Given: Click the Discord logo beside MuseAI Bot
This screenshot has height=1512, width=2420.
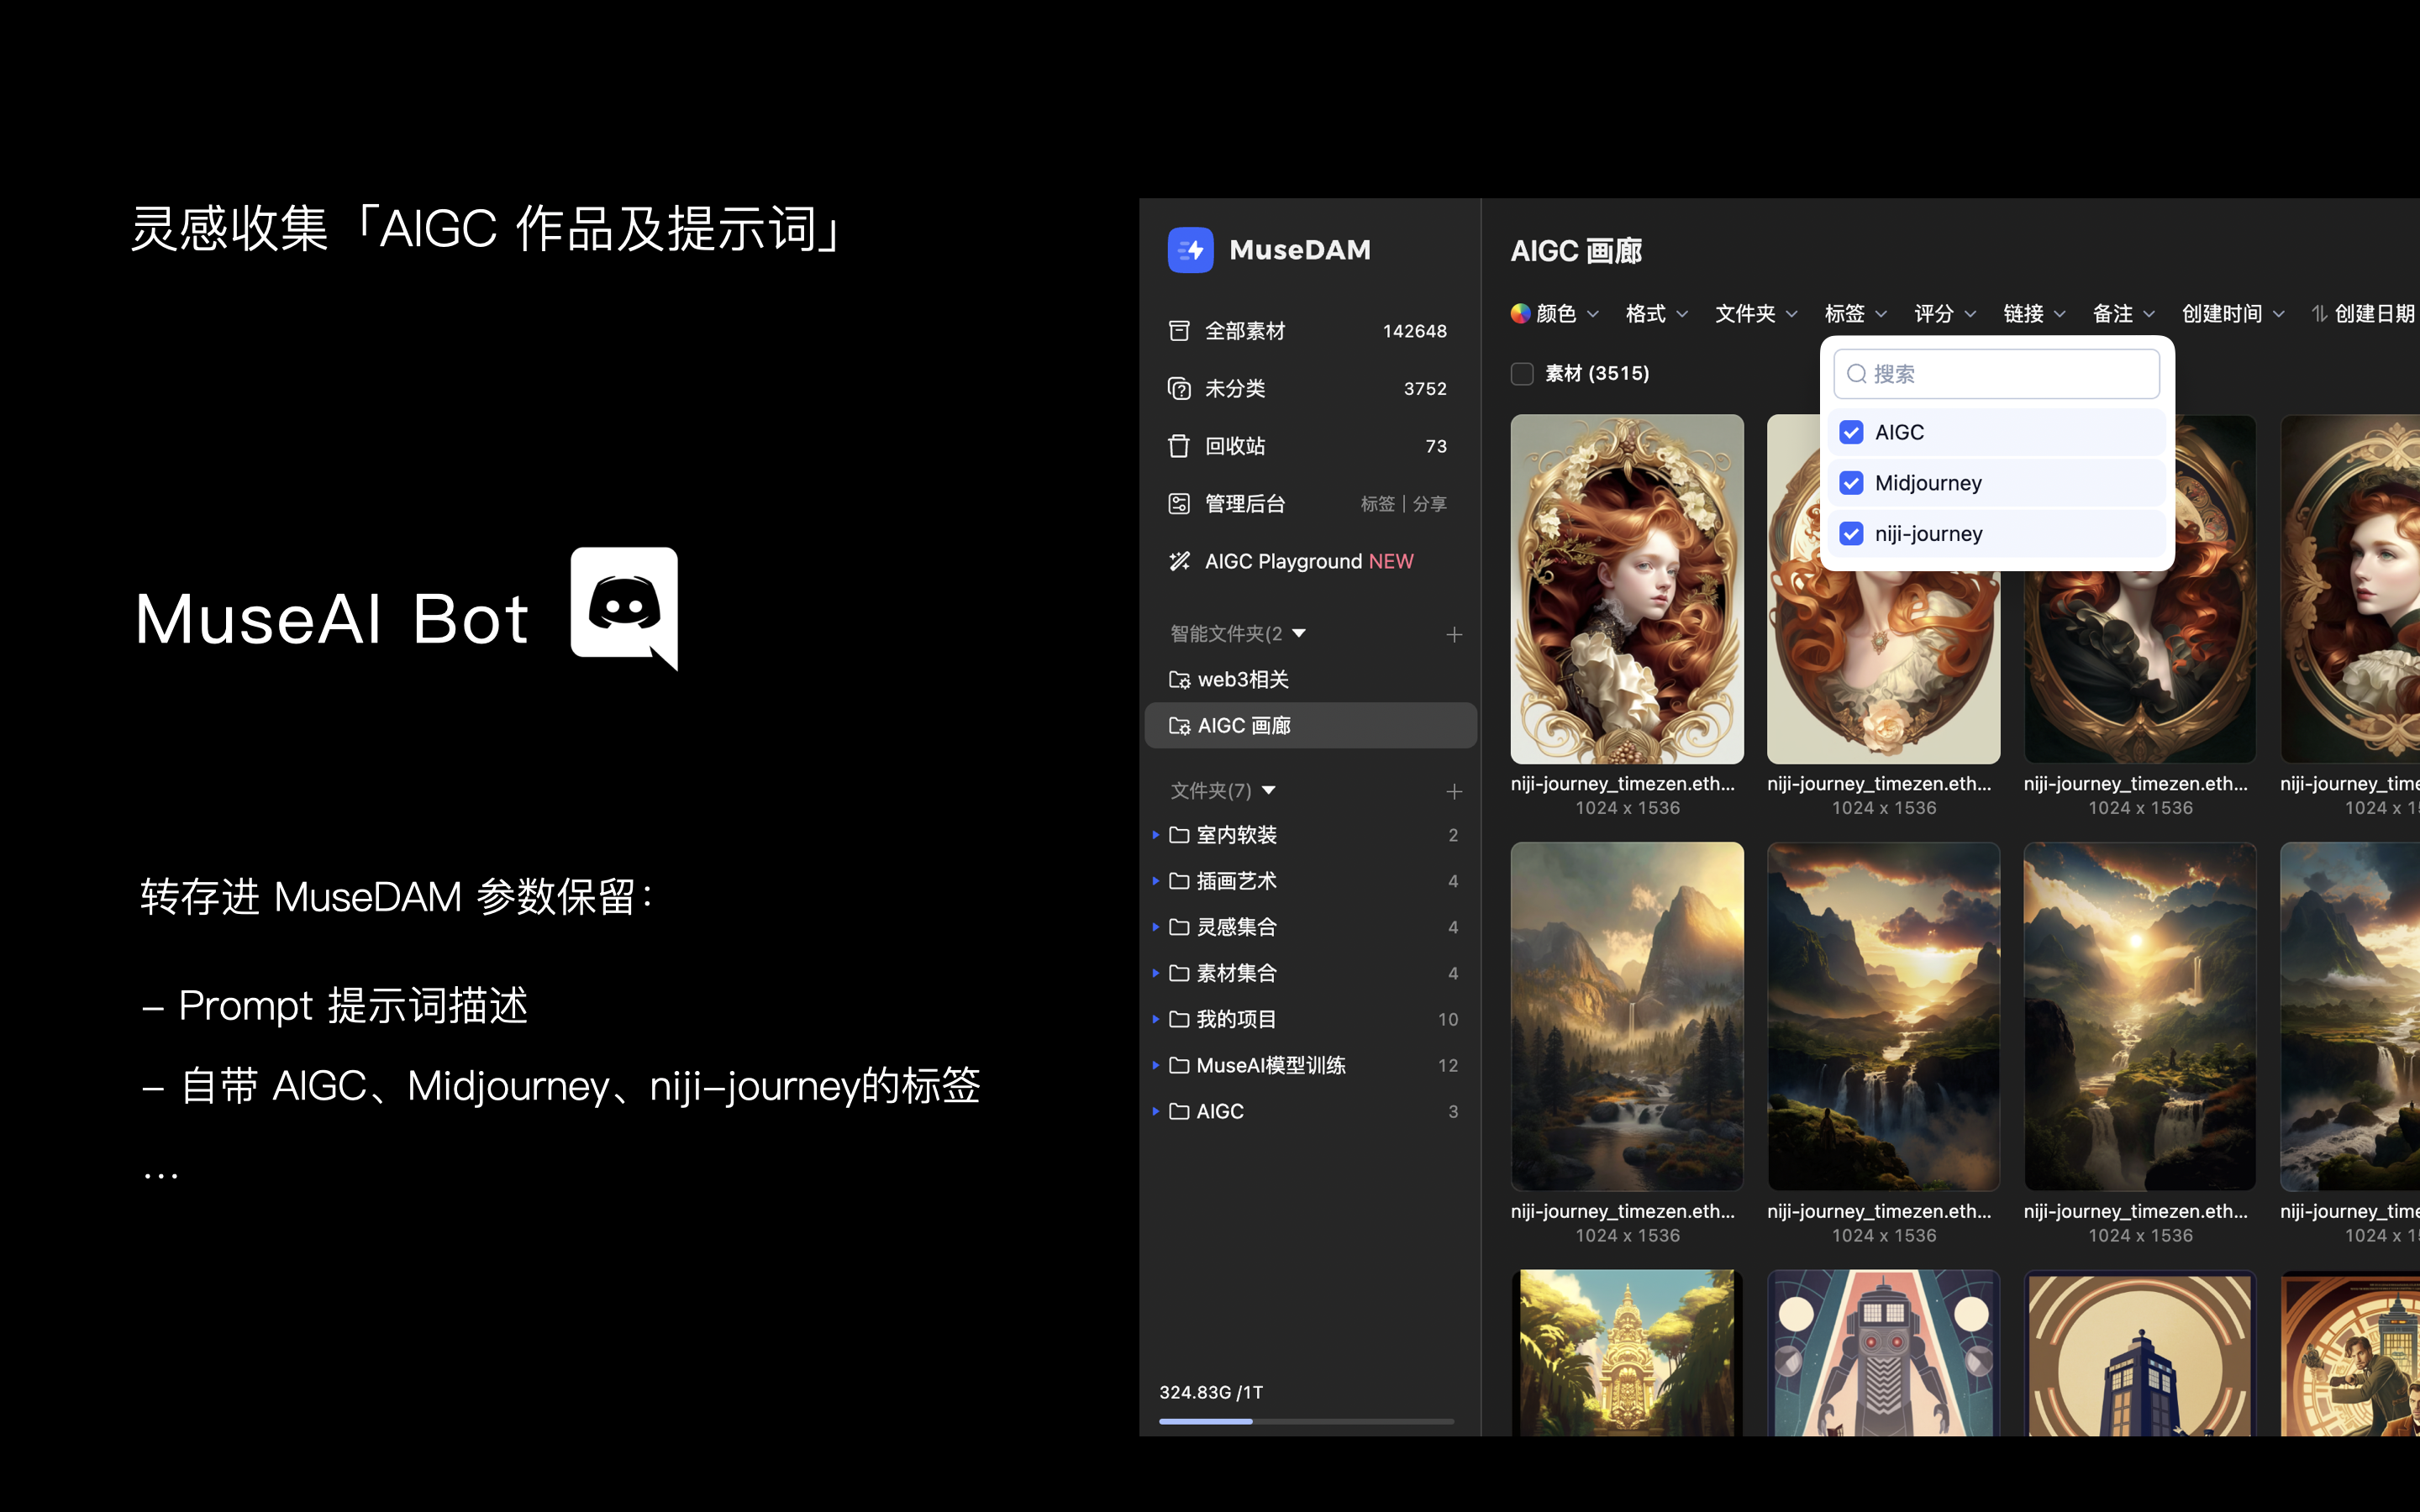Looking at the screenshot, I should pos(624,608).
